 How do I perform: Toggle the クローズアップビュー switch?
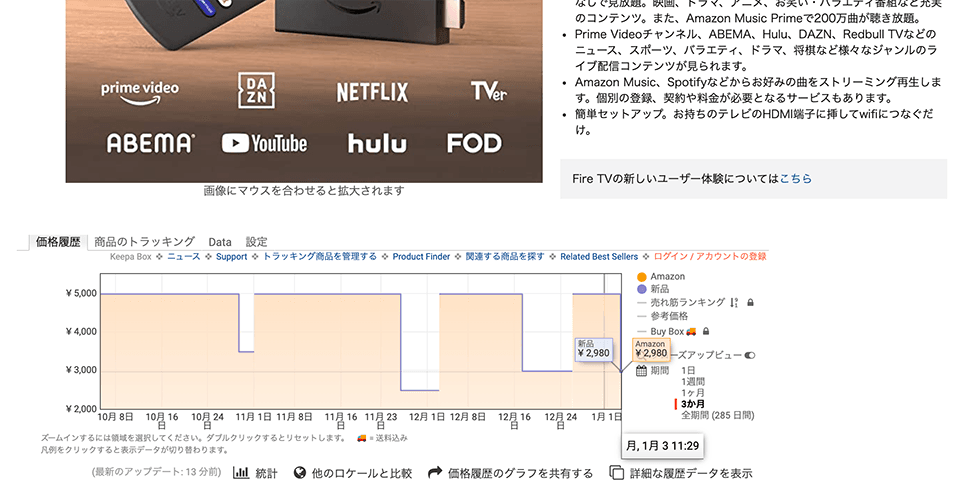(x=749, y=355)
